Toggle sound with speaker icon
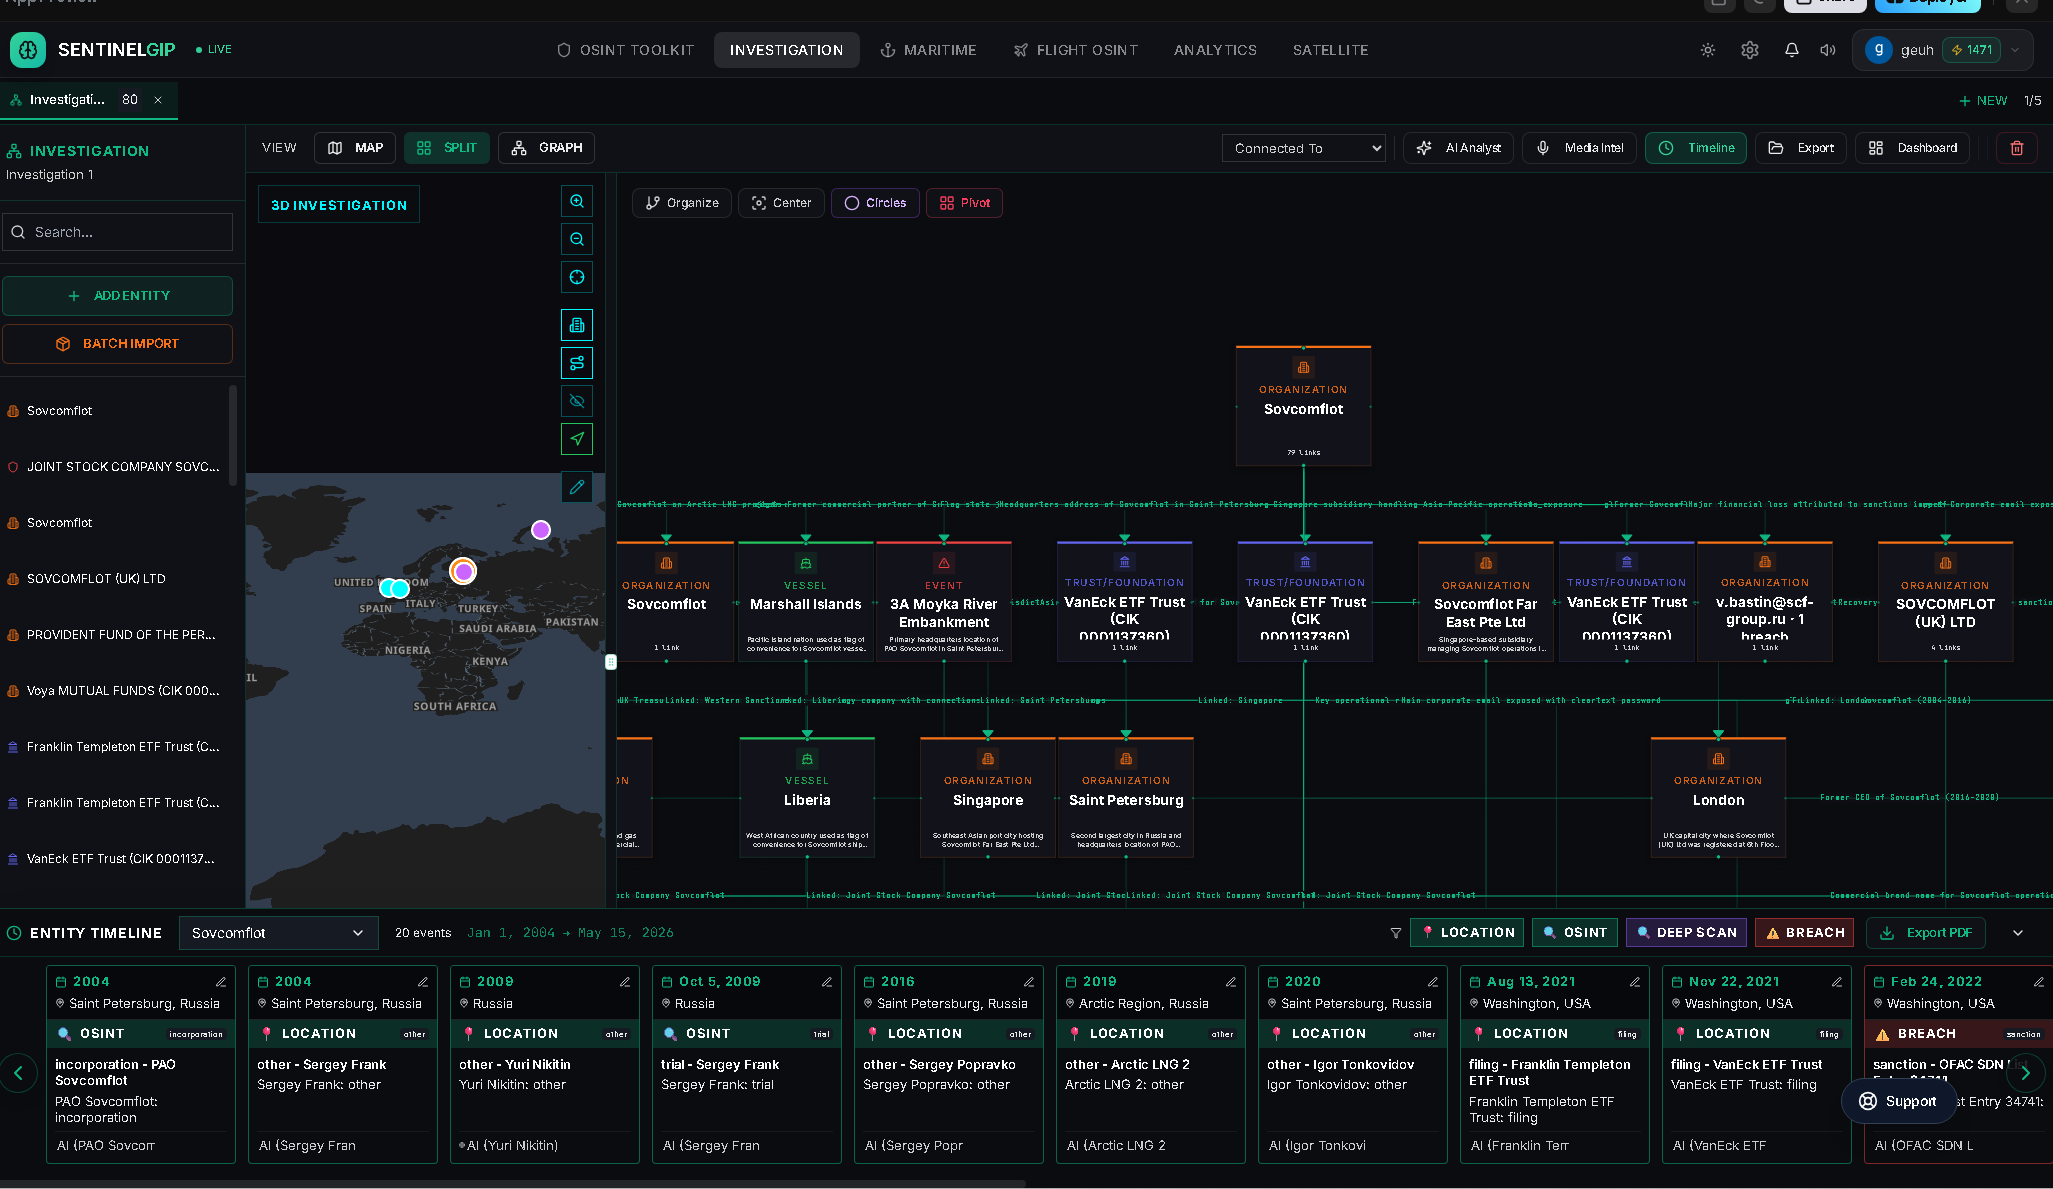 [x=1828, y=50]
